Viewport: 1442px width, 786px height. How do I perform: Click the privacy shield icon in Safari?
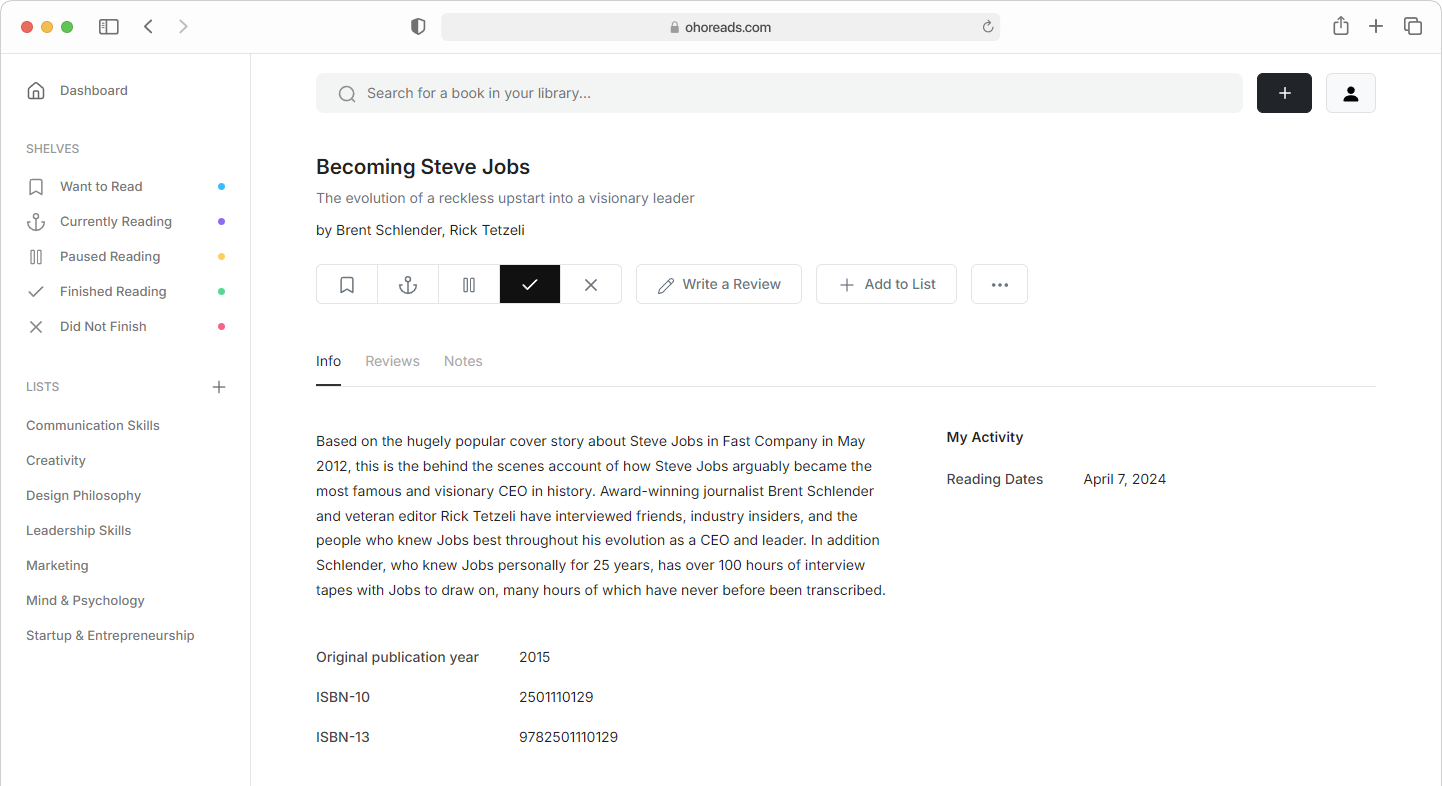(x=418, y=27)
